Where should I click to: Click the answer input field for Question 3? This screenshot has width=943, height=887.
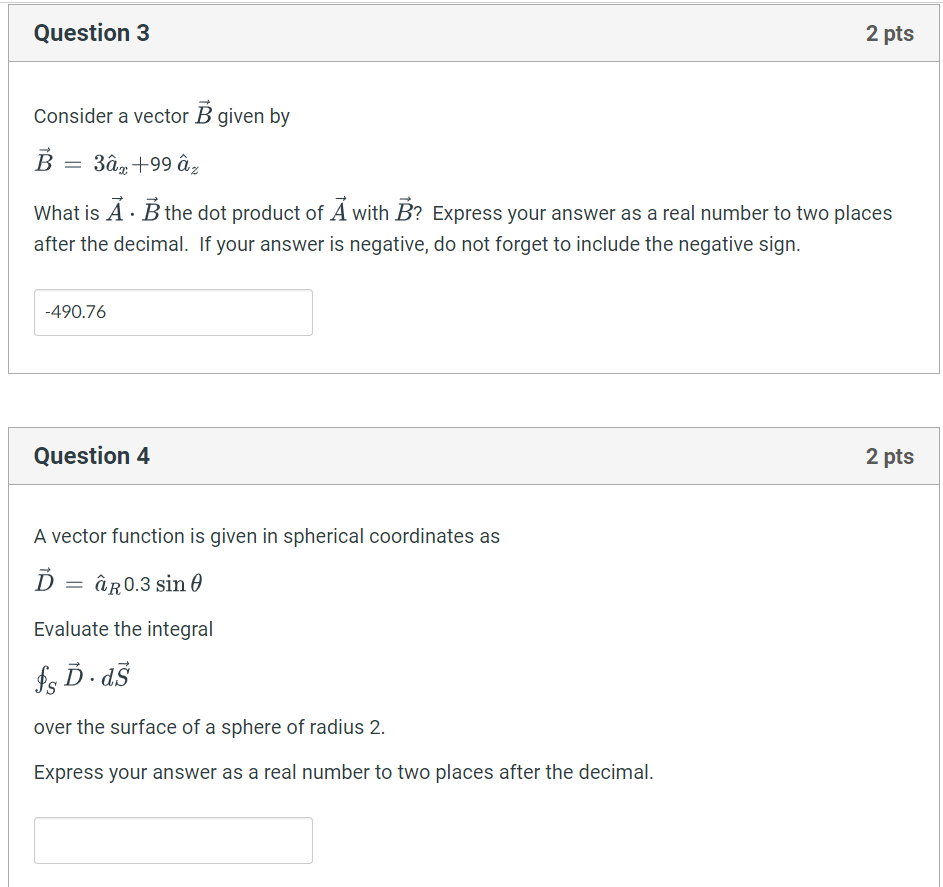[x=172, y=312]
